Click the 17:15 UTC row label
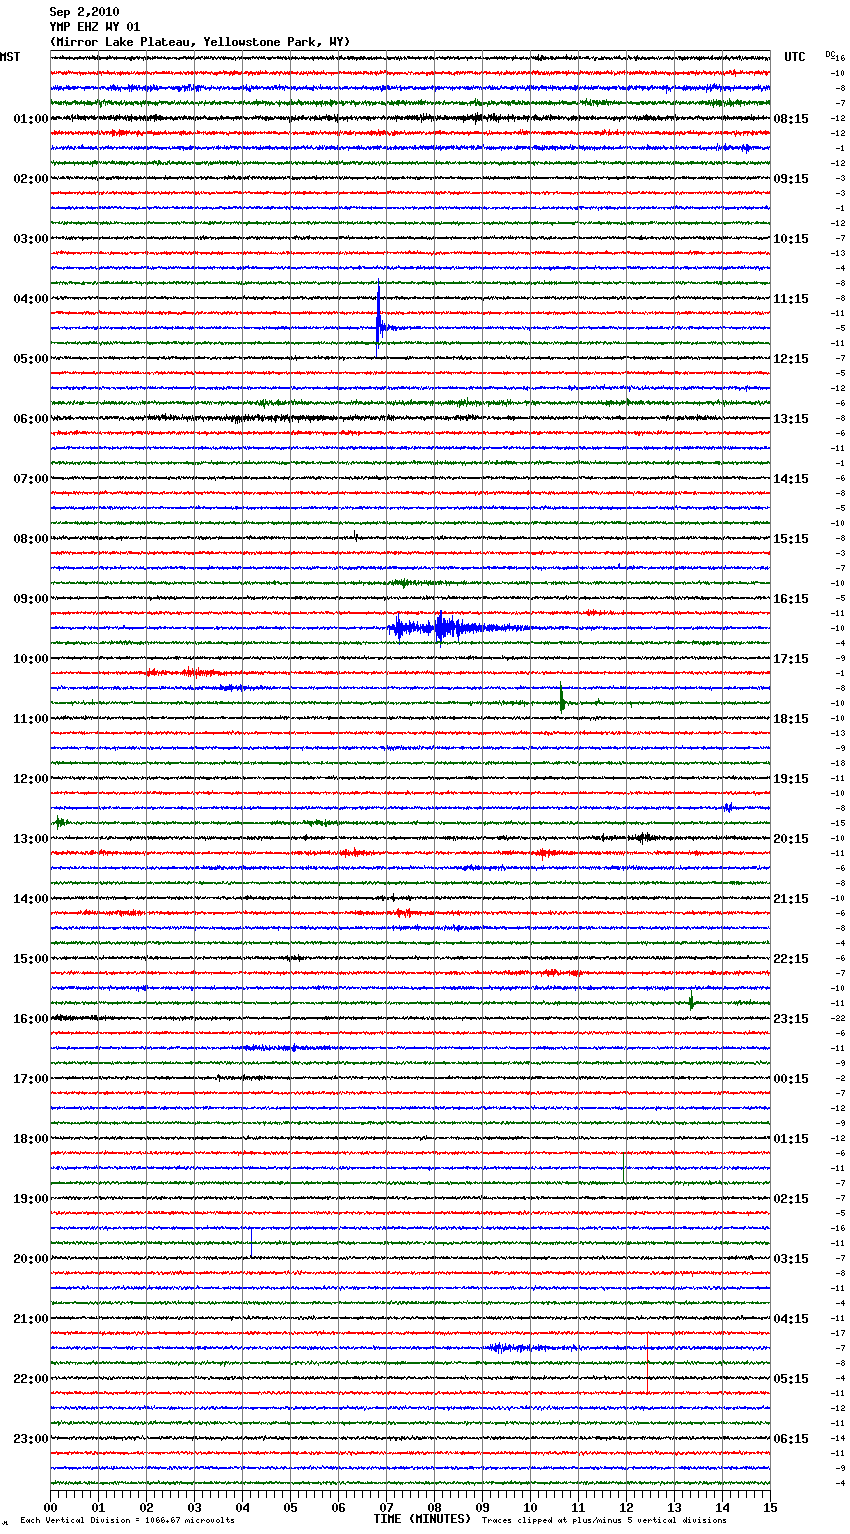This screenshot has height=1534, width=850. pos(791,659)
